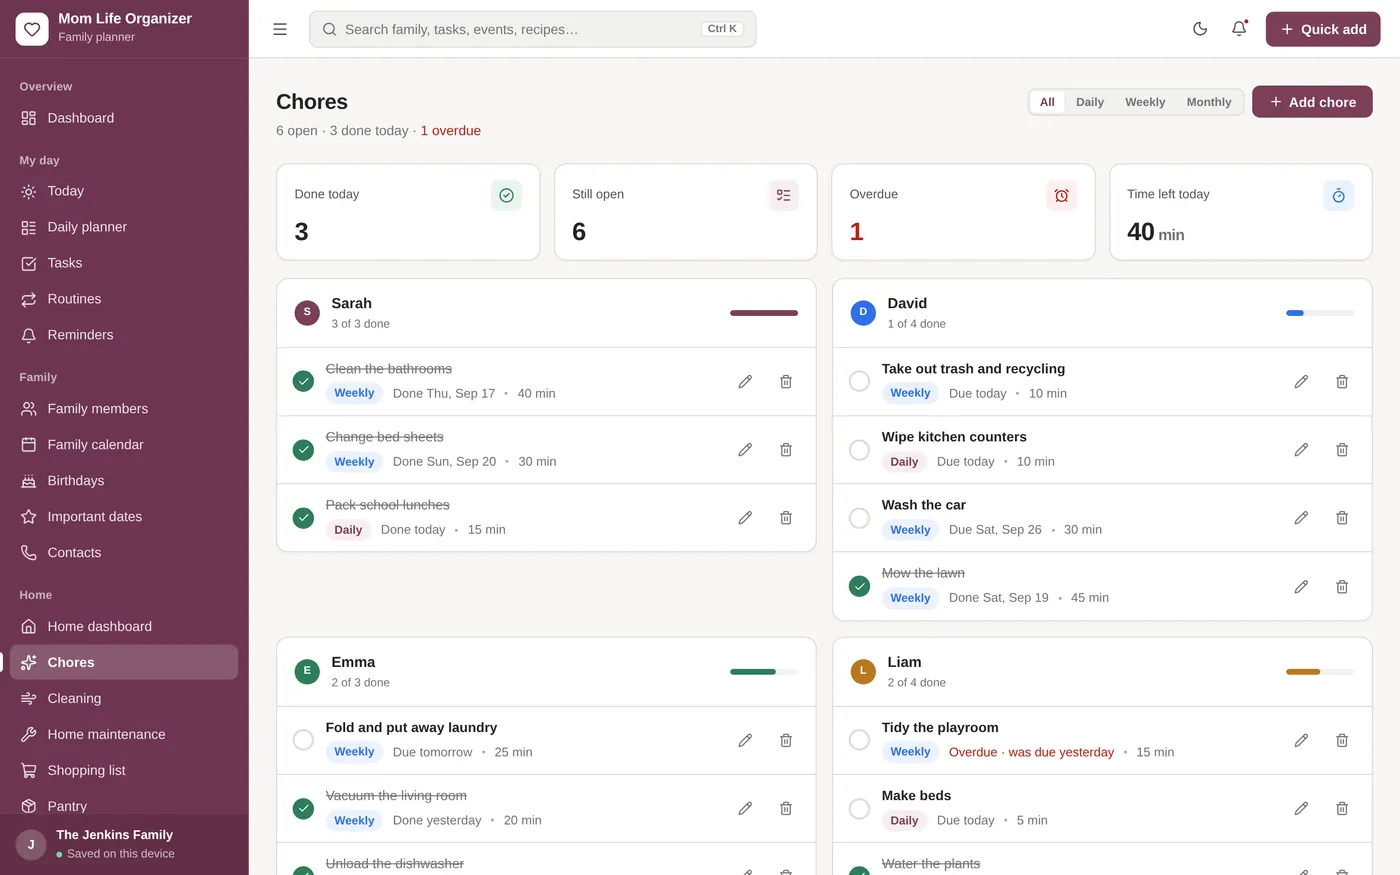Image resolution: width=1400 pixels, height=875 pixels.
Task: Open The Jenkins Family account
Action: tap(124, 844)
